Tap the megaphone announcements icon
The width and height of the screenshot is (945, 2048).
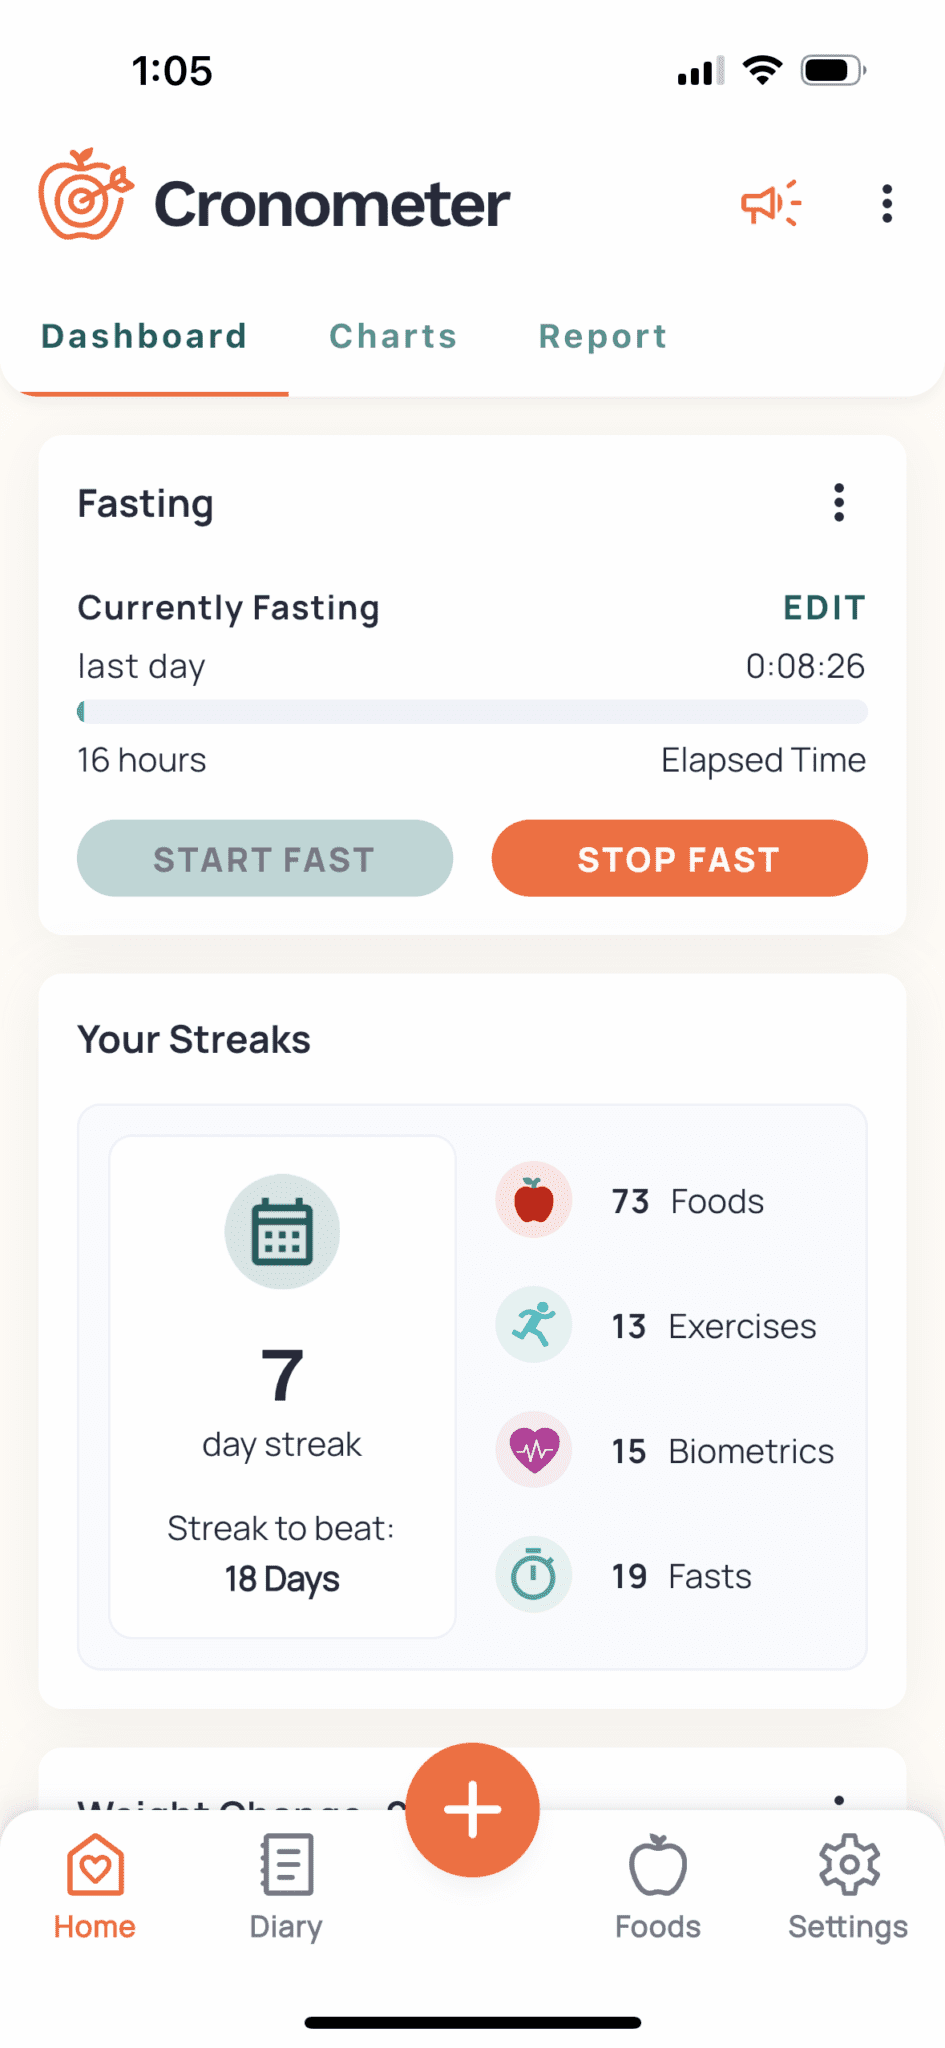[770, 204]
